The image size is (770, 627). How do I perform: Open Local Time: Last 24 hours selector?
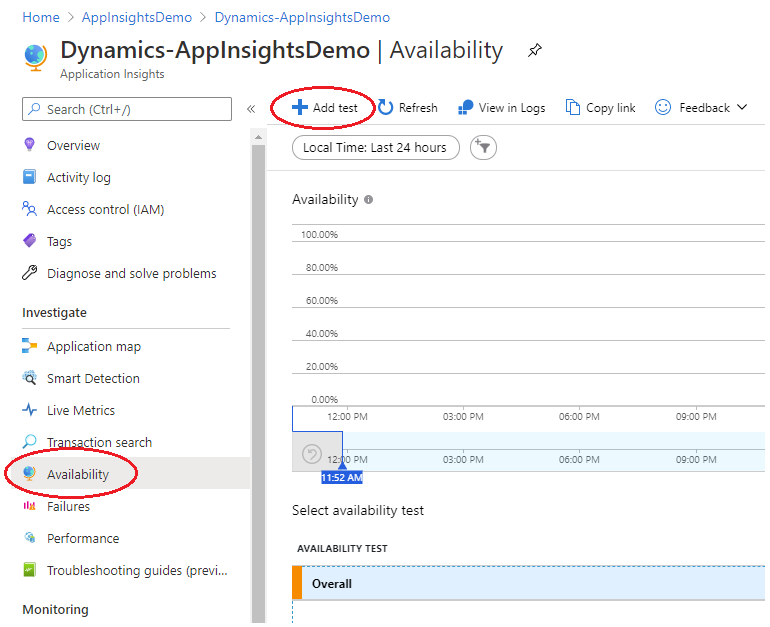[x=375, y=148]
